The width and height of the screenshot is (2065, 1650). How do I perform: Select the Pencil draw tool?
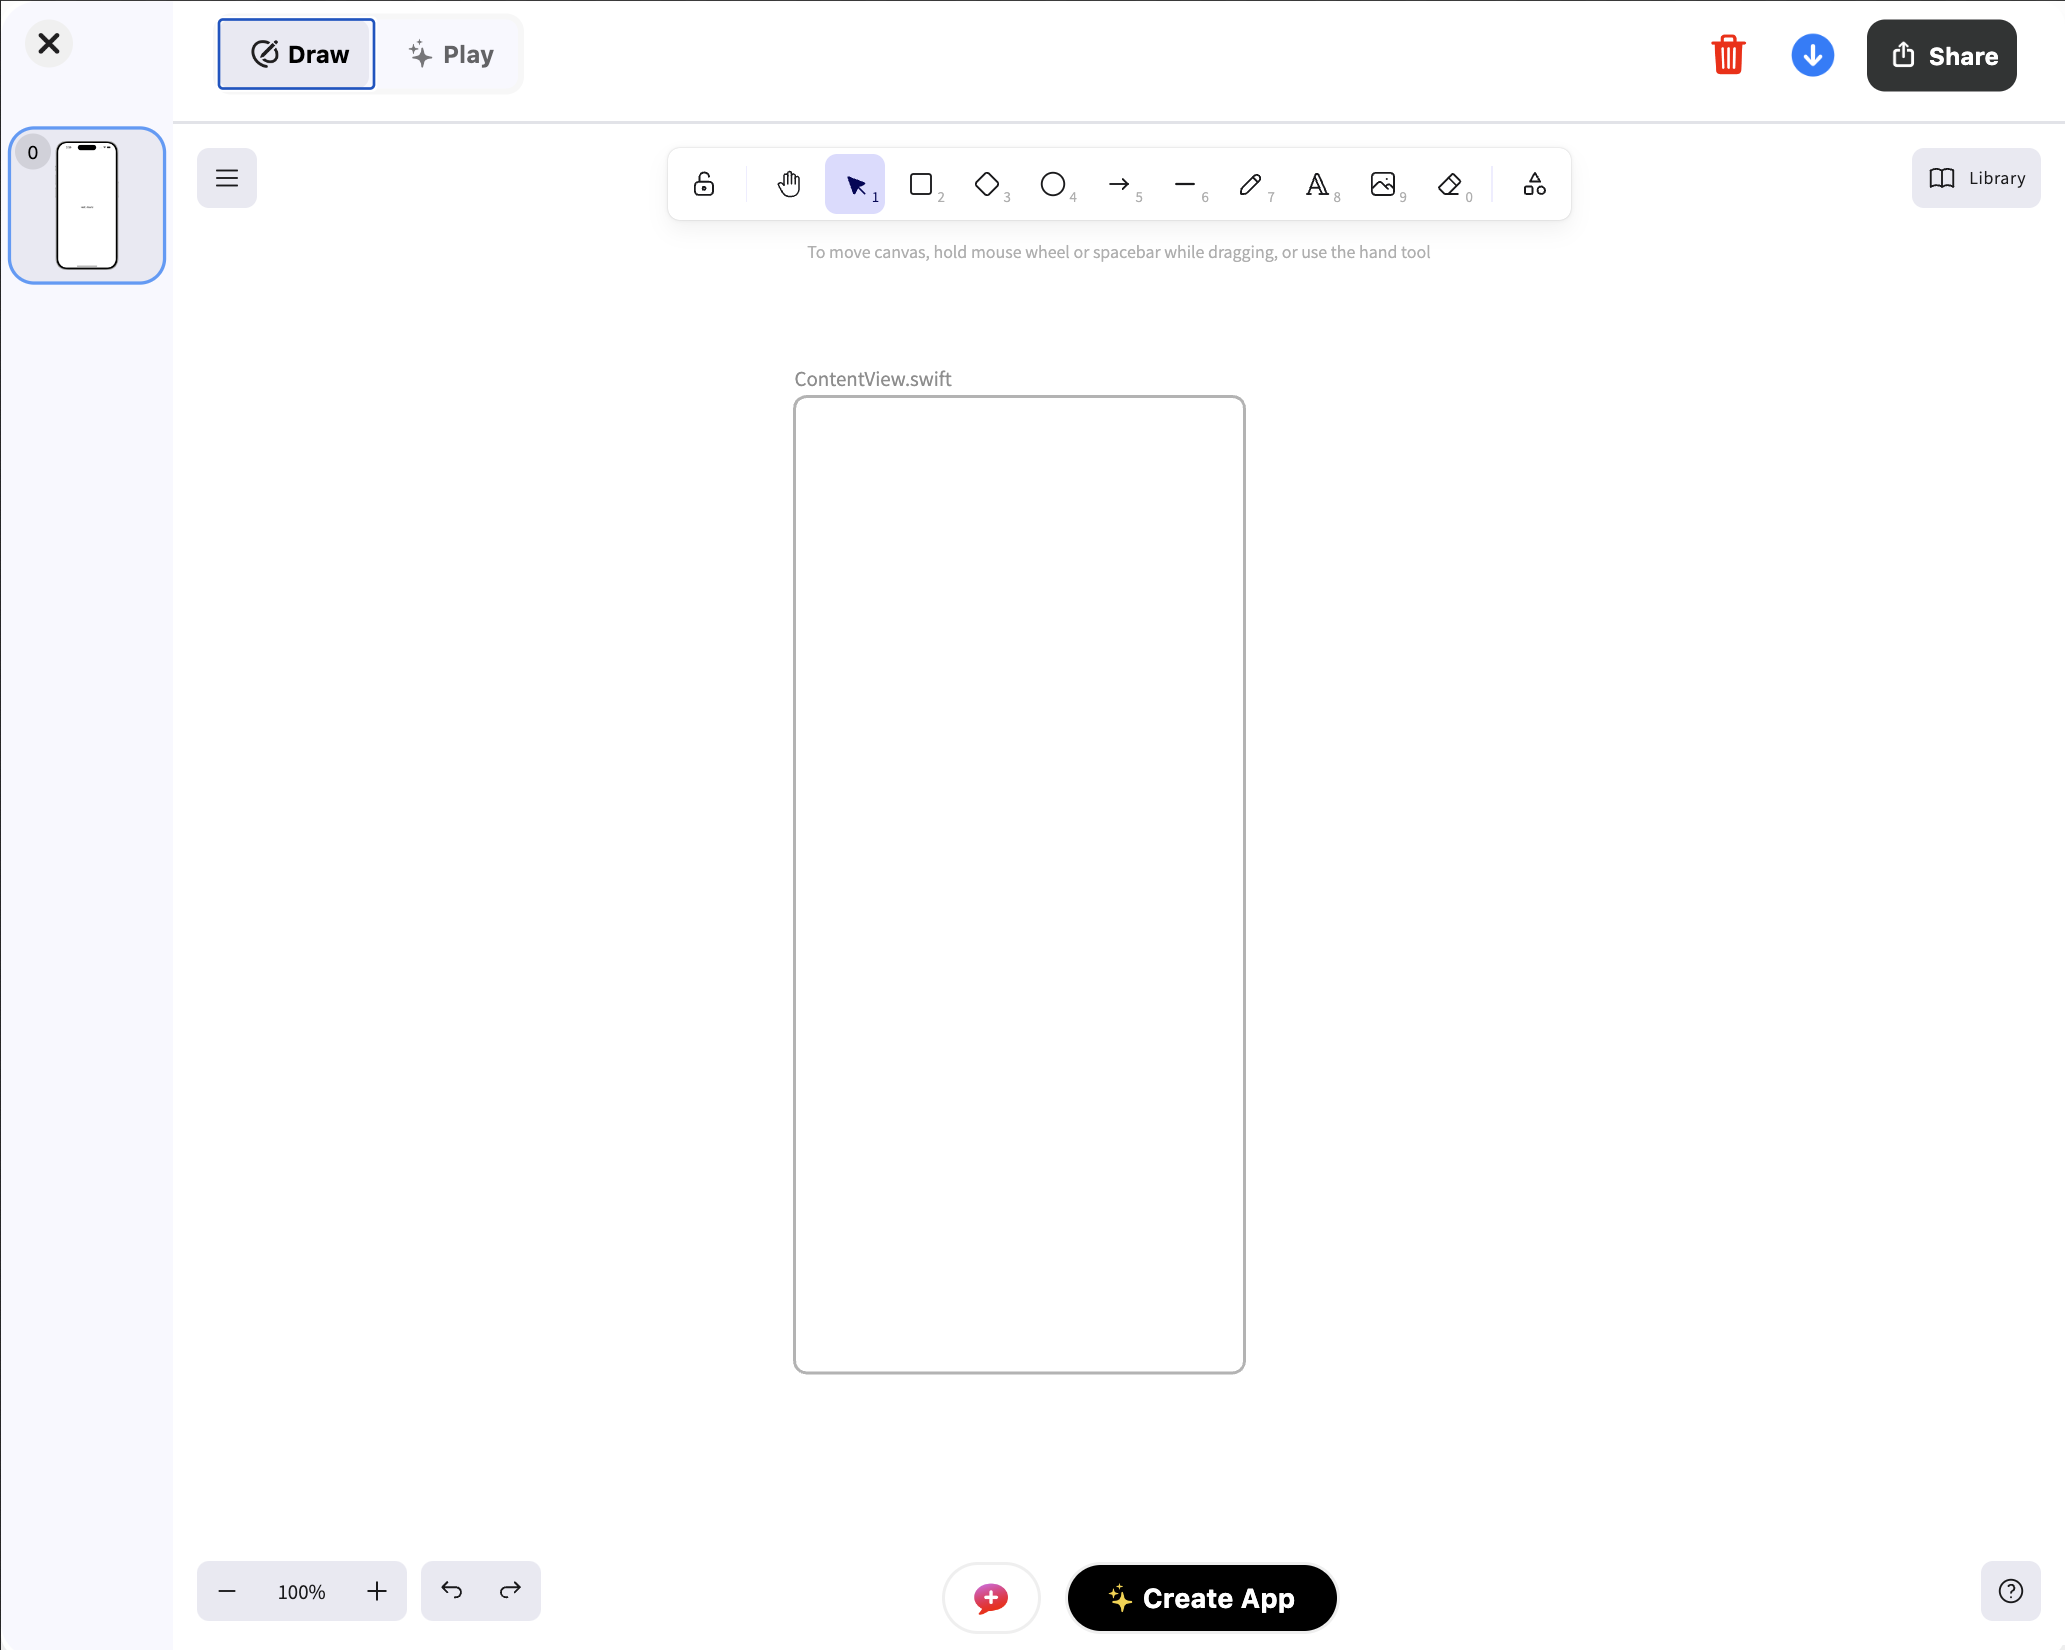coord(1250,184)
